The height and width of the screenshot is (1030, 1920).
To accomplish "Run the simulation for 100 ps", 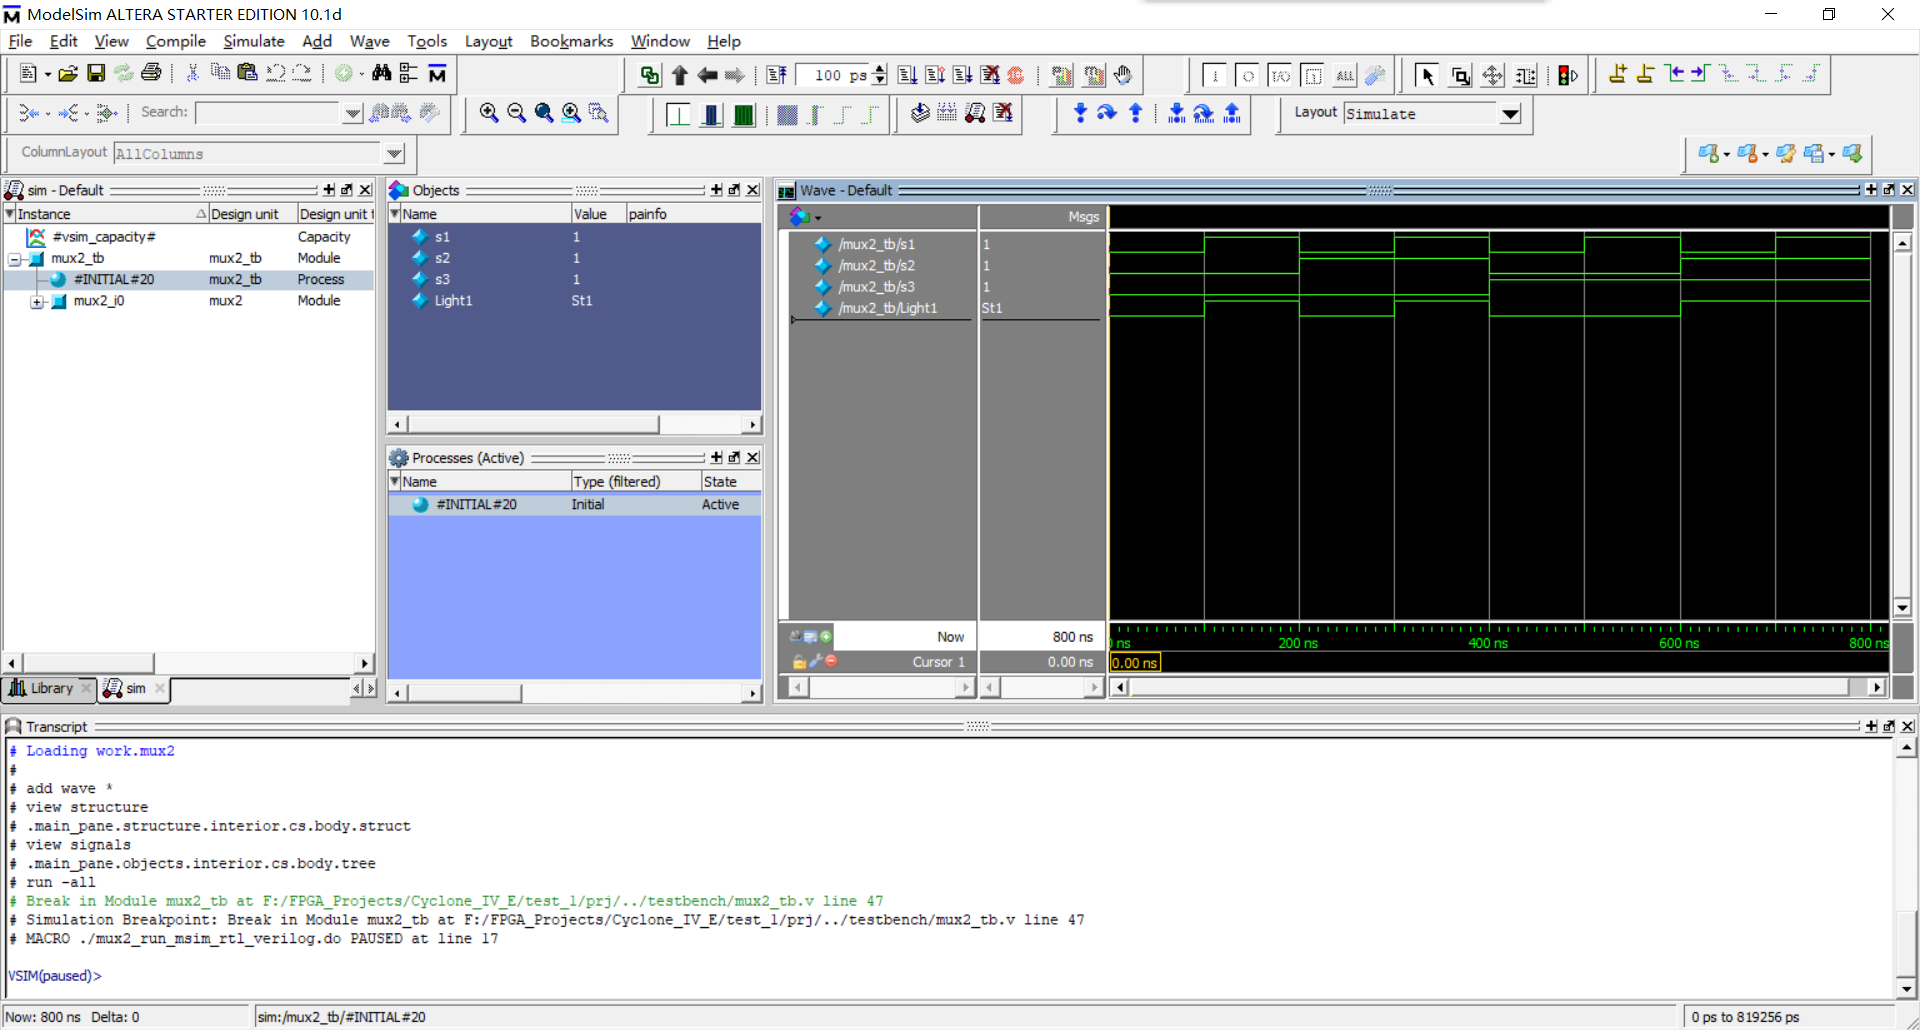I will (909, 74).
